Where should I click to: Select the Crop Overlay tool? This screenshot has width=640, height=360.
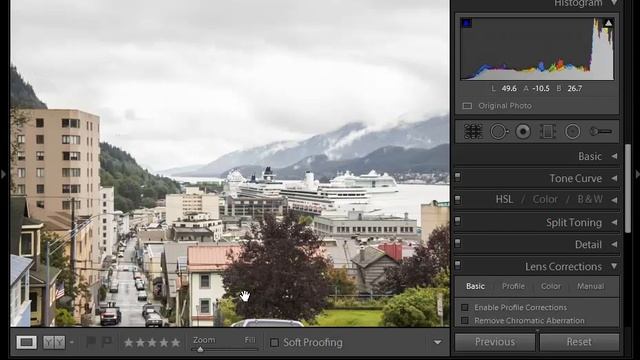[x=473, y=132]
